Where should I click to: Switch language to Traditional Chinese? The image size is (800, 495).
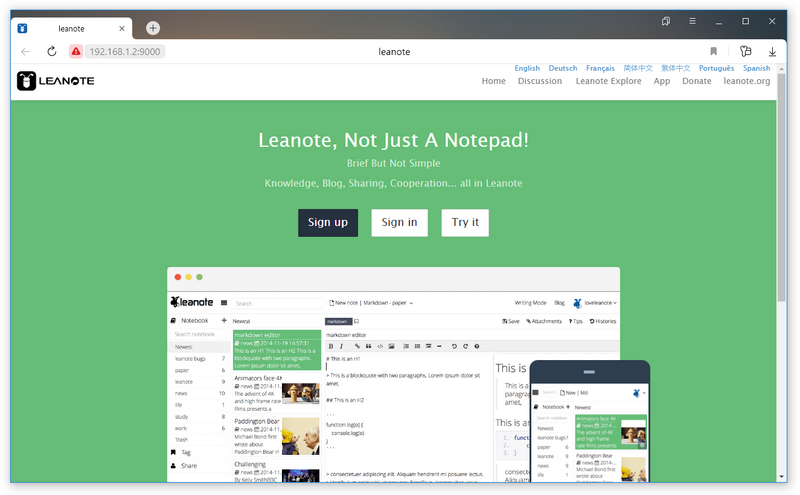[676, 68]
